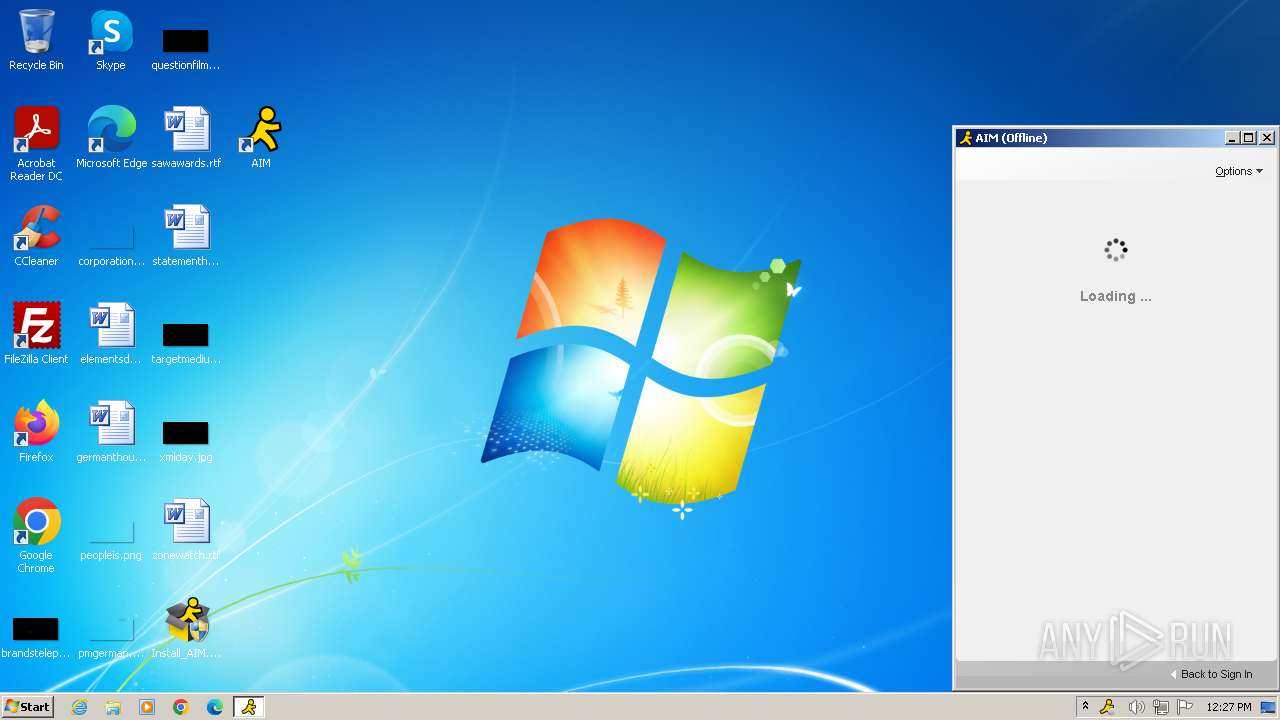Launch FileZilla Client shortcut
The image size is (1280, 720).
coord(36,334)
